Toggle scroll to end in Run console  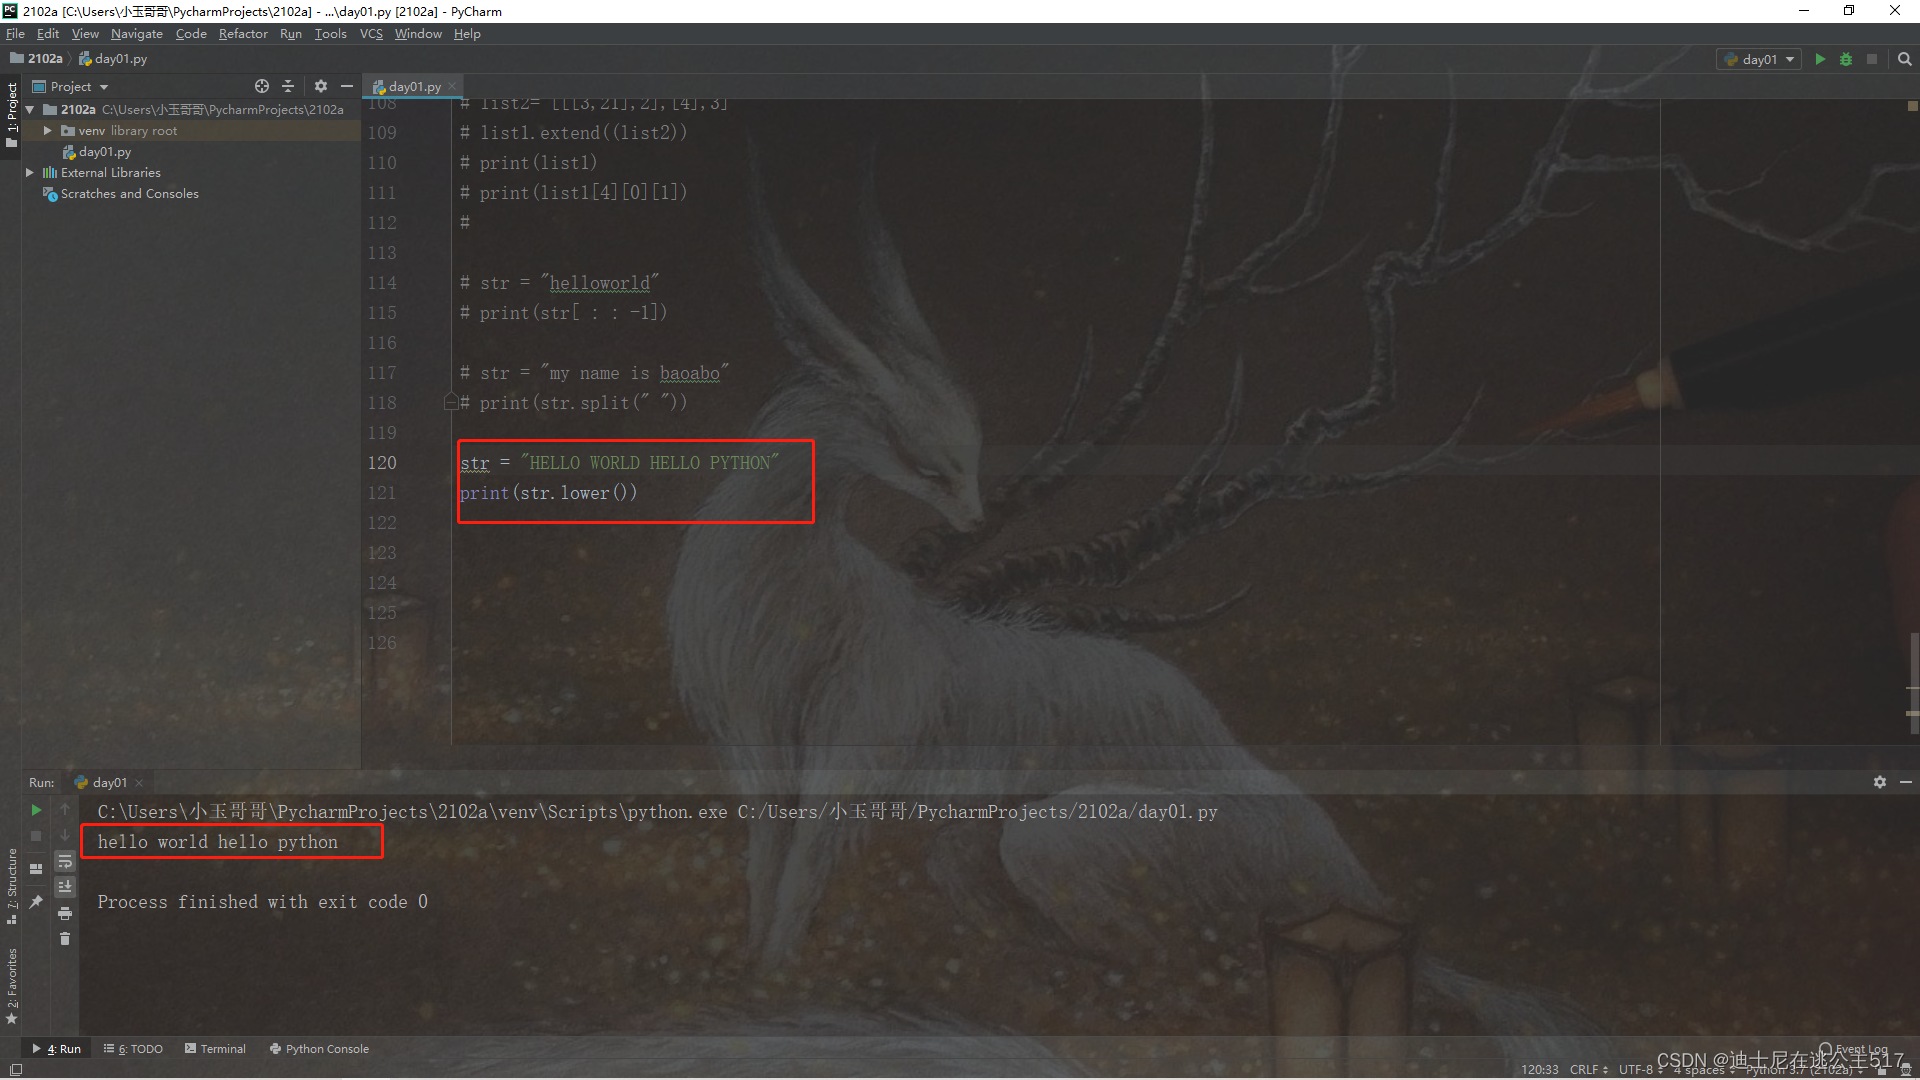point(65,887)
